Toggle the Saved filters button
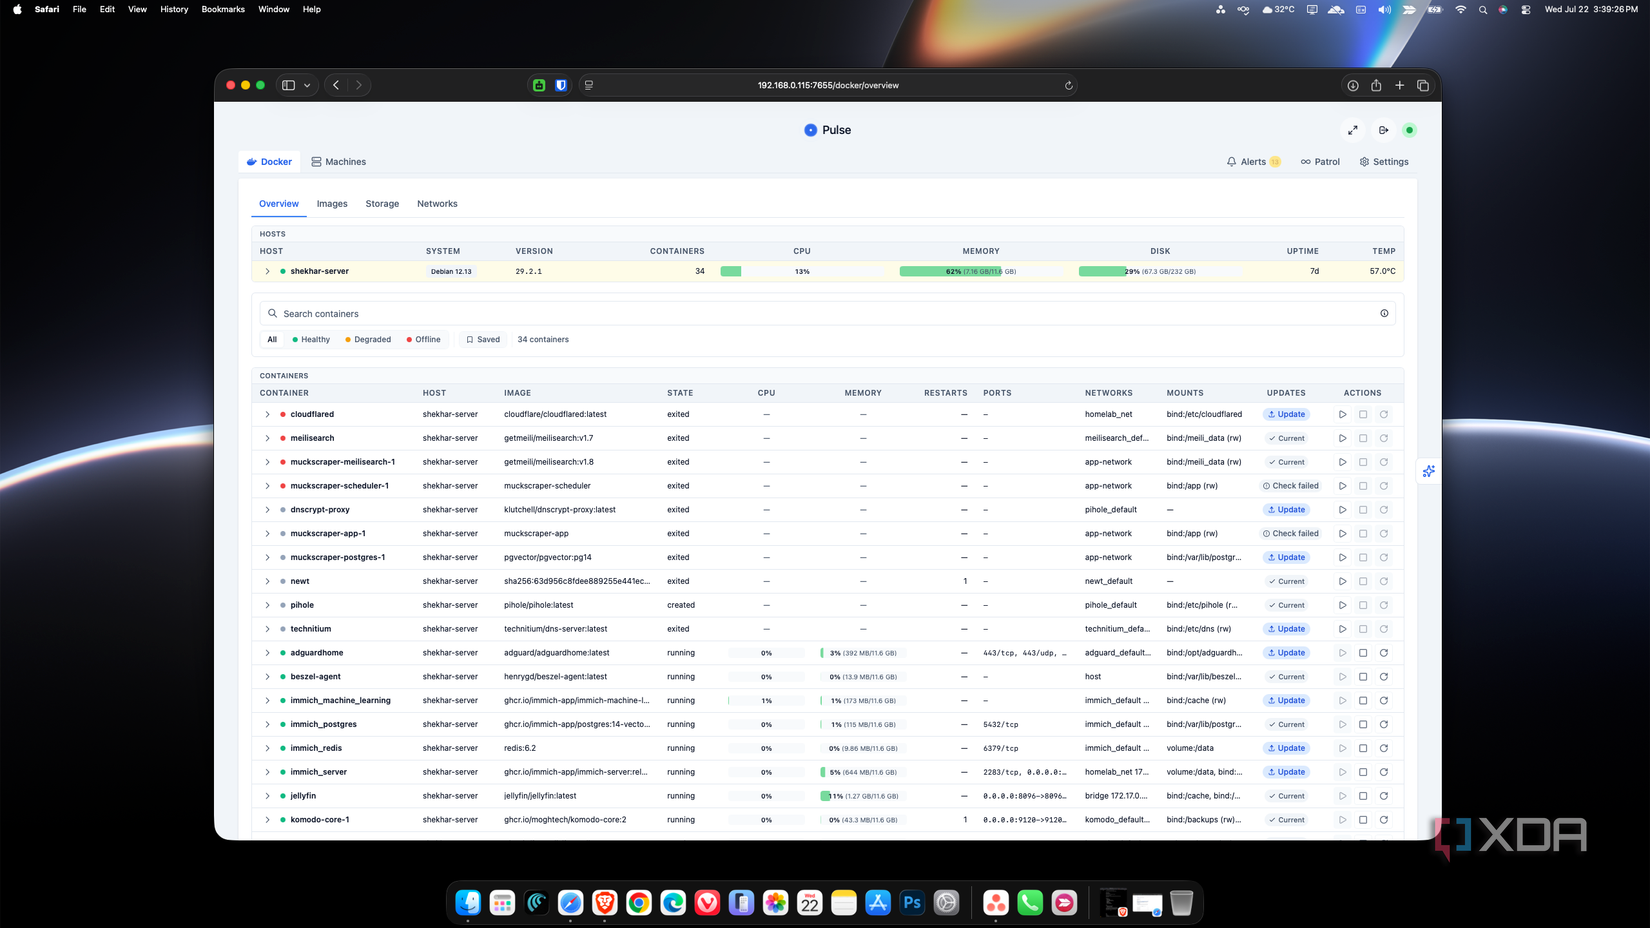 point(483,340)
